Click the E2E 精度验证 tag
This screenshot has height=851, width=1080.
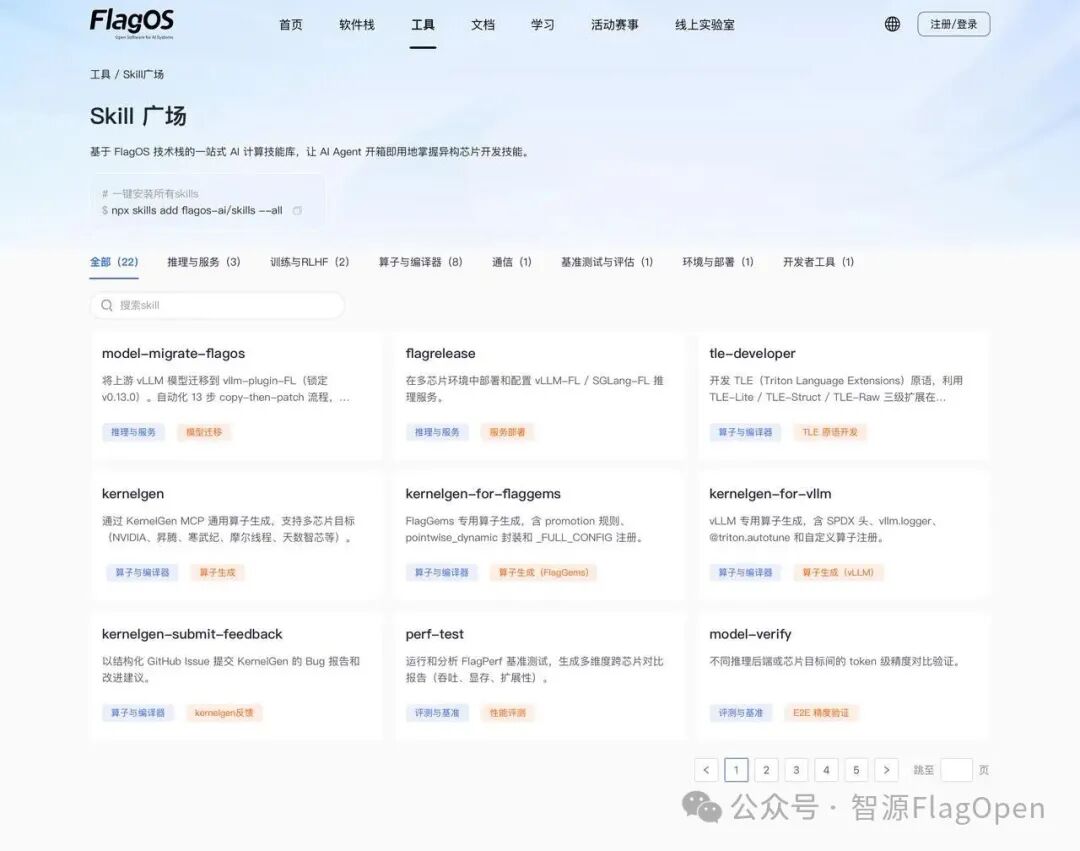click(x=821, y=713)
